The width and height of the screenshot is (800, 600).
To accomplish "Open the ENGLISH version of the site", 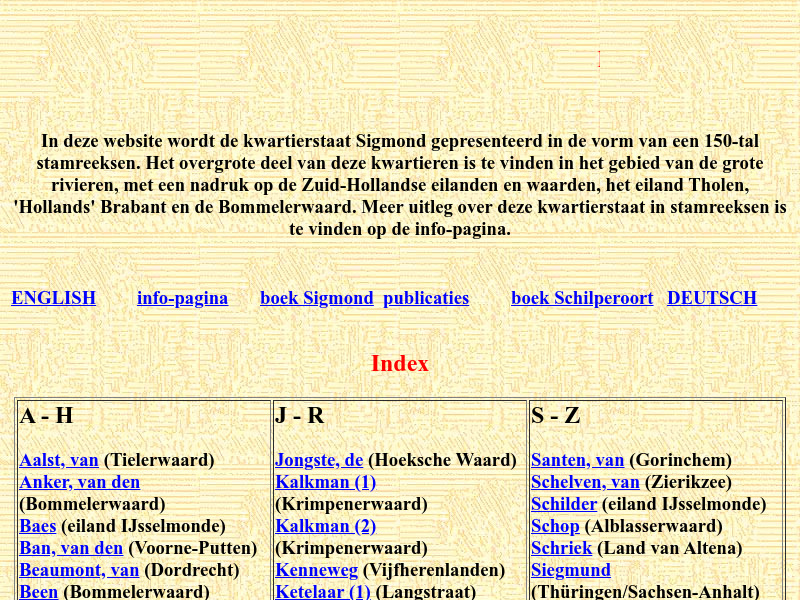I will (53, 298).
